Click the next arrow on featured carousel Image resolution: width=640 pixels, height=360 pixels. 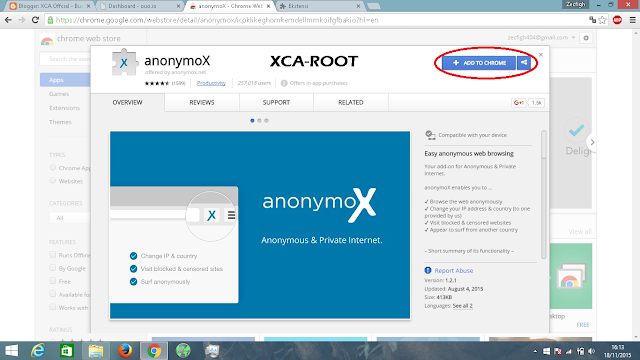coord(592,142)
